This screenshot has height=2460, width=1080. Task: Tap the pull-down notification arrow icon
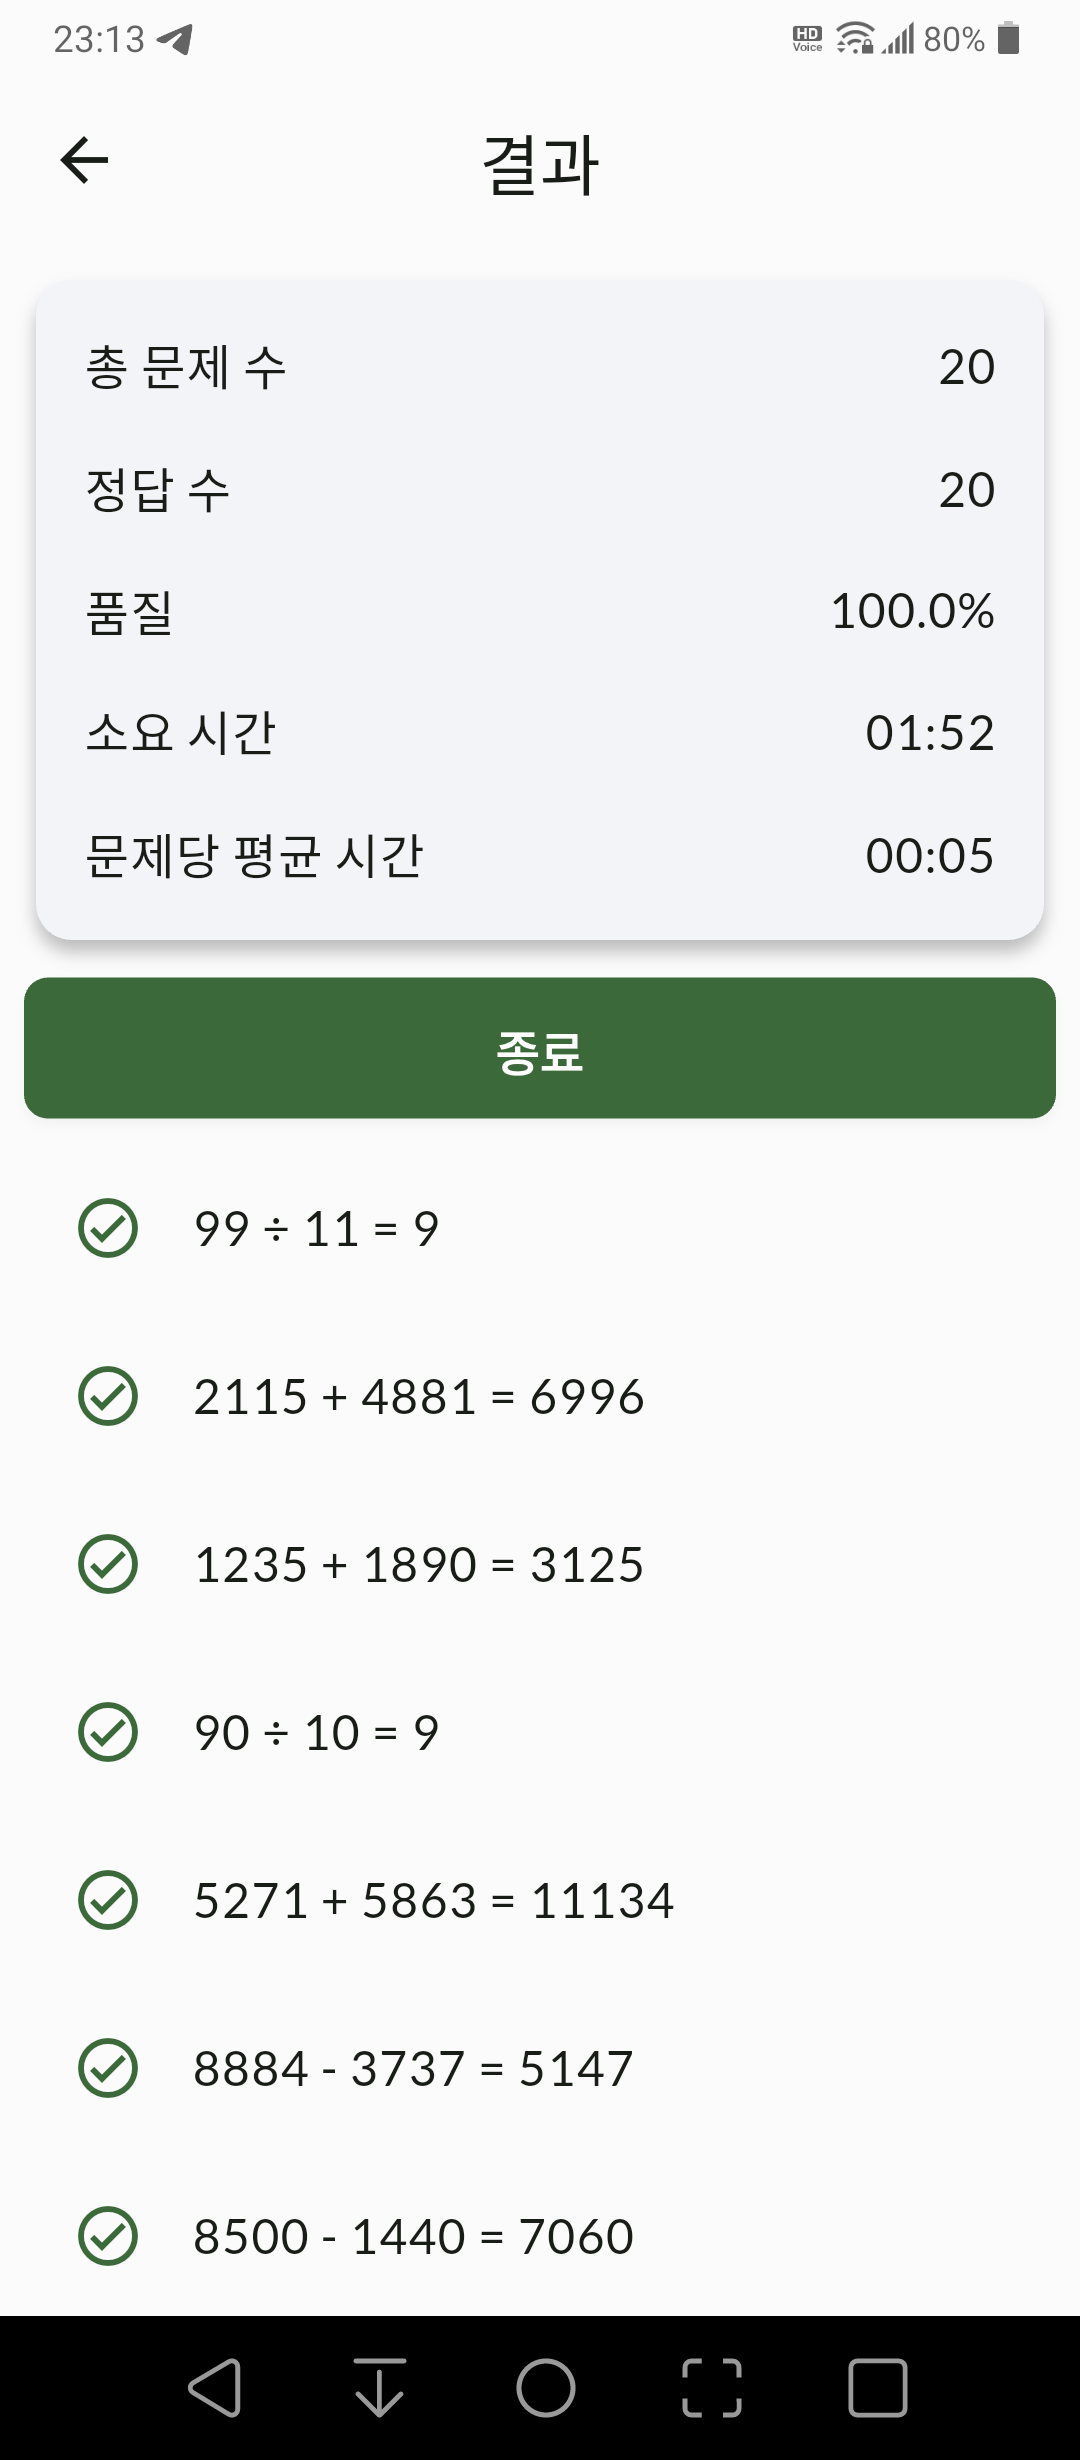380,2388
